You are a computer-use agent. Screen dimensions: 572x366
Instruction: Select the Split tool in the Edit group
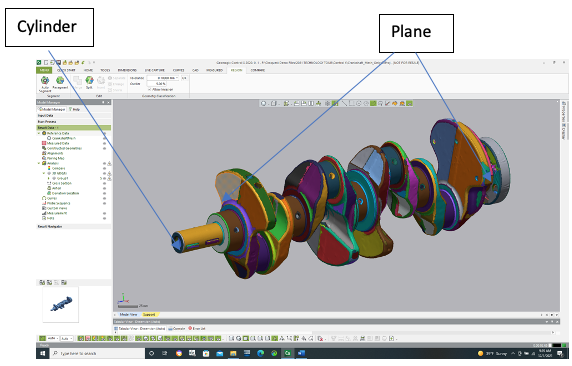coord(89,80)
